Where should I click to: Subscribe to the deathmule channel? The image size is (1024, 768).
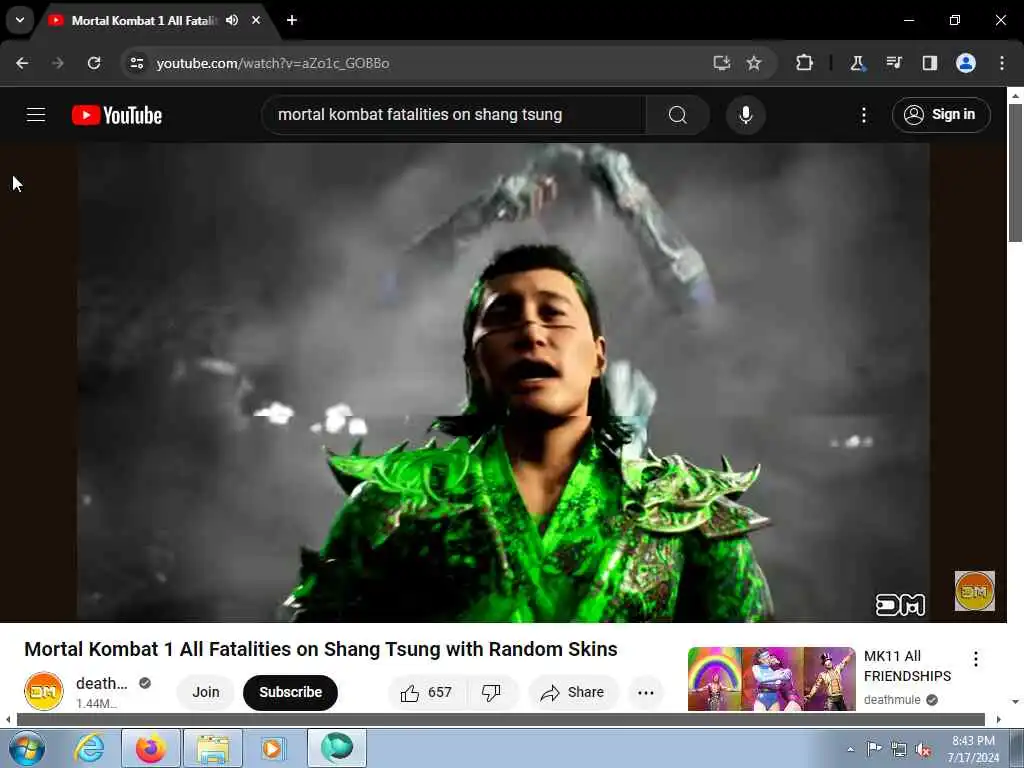[291, 692]
